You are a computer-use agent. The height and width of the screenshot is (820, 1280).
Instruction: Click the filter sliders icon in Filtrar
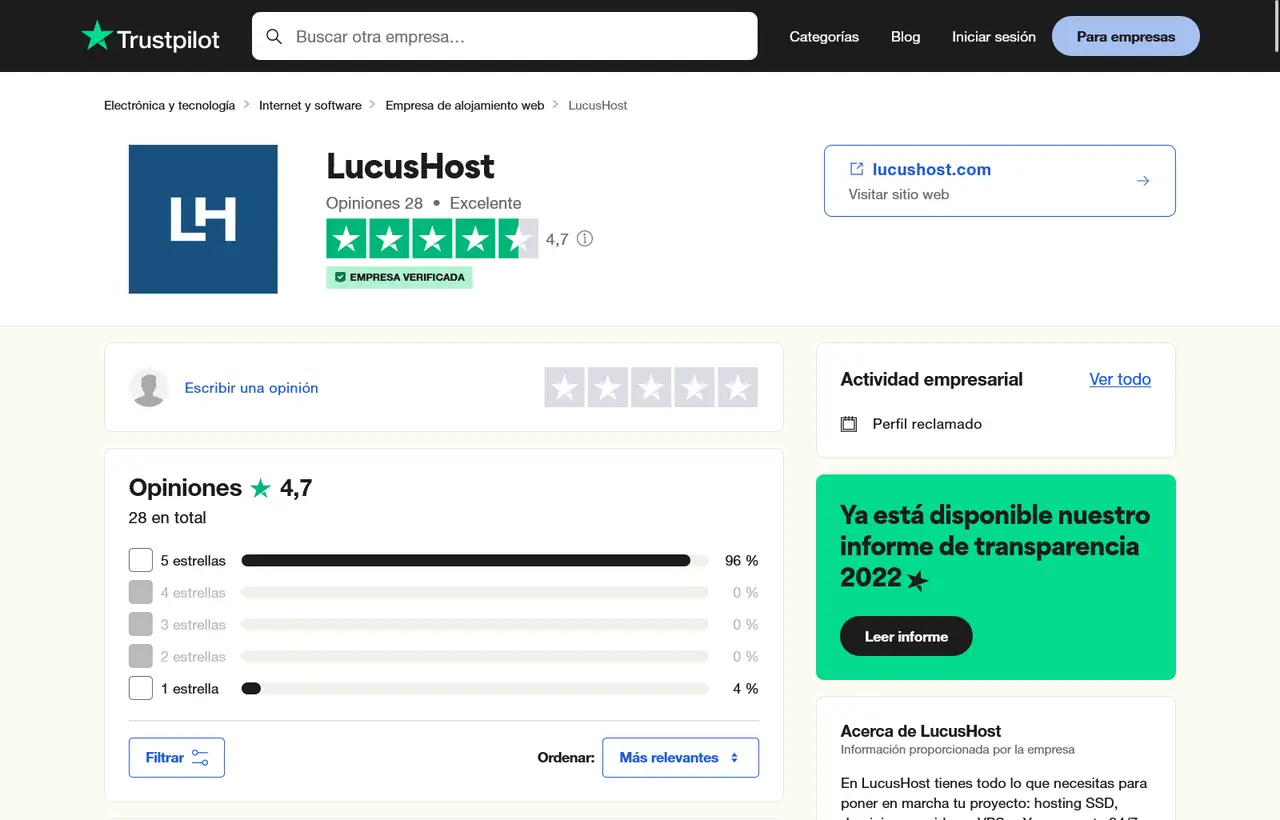200,758
